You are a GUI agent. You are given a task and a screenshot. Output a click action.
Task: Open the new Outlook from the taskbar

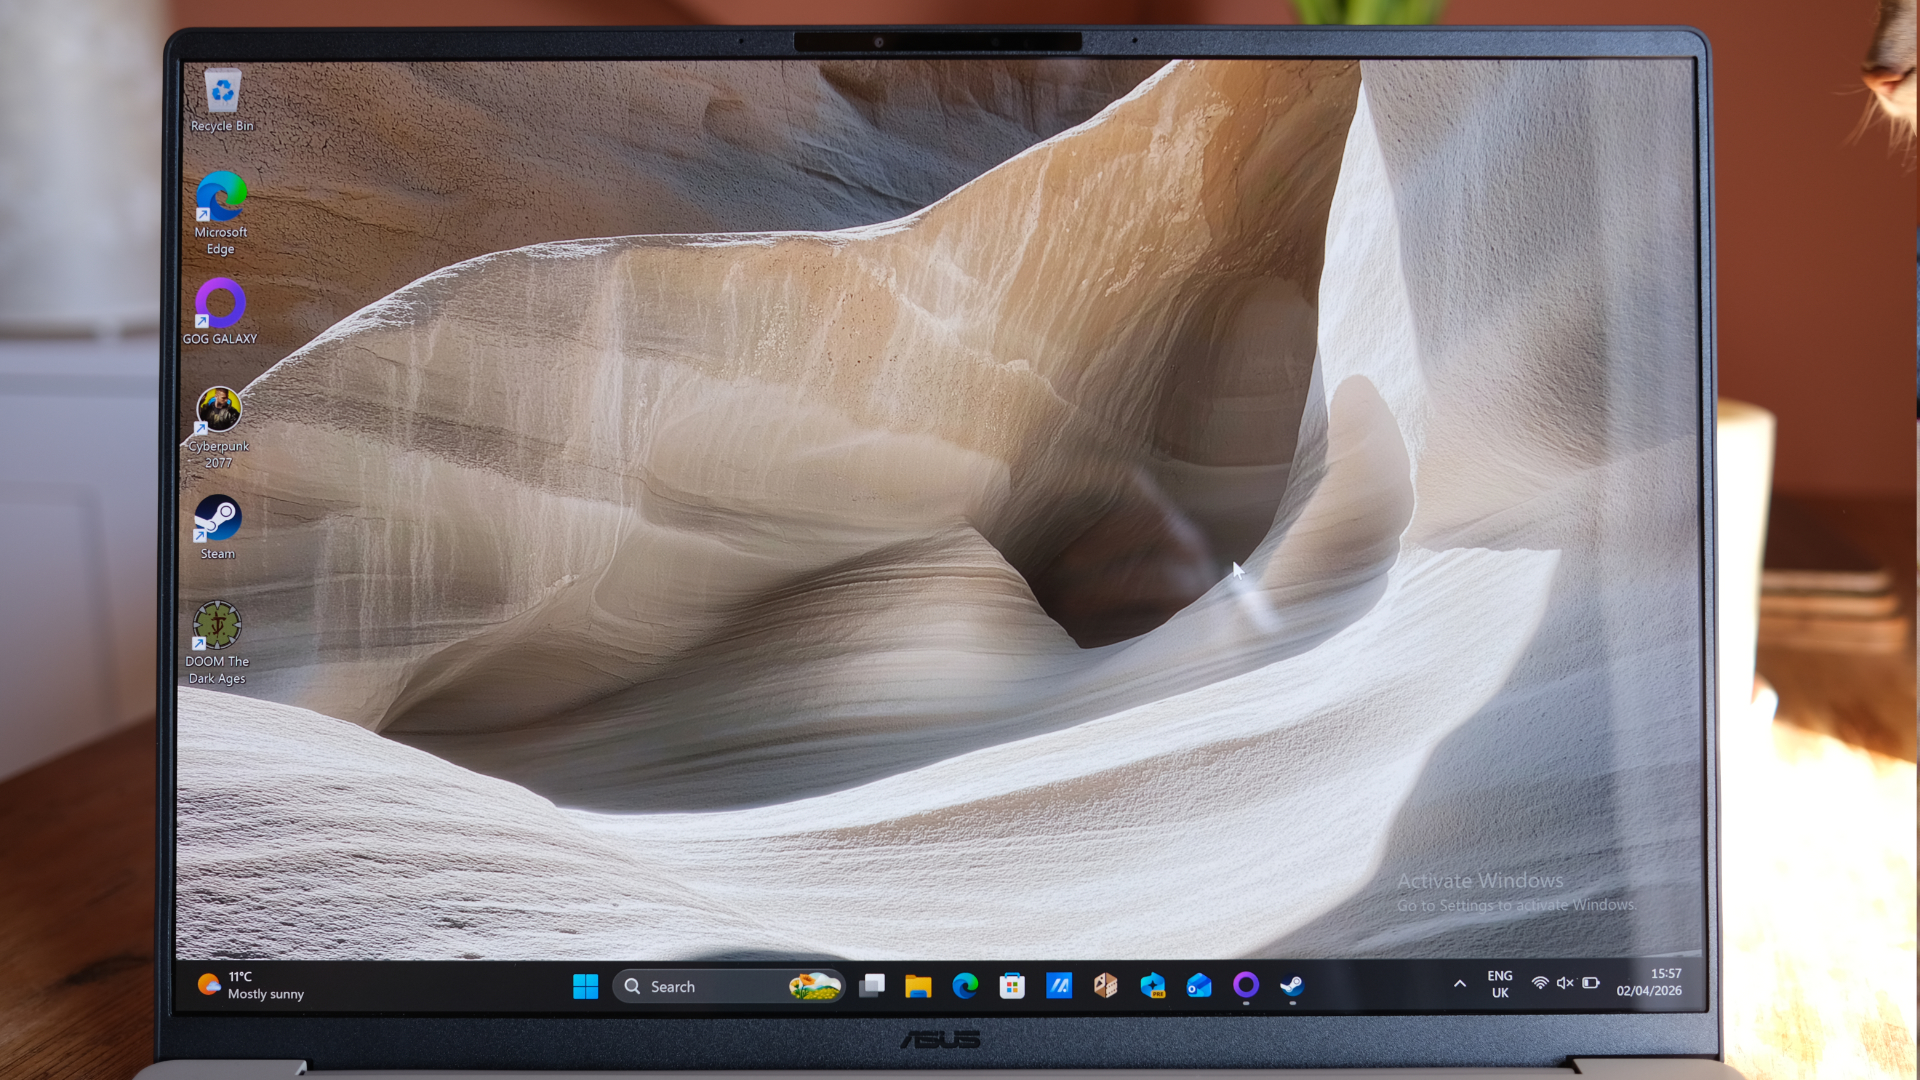1199,986
